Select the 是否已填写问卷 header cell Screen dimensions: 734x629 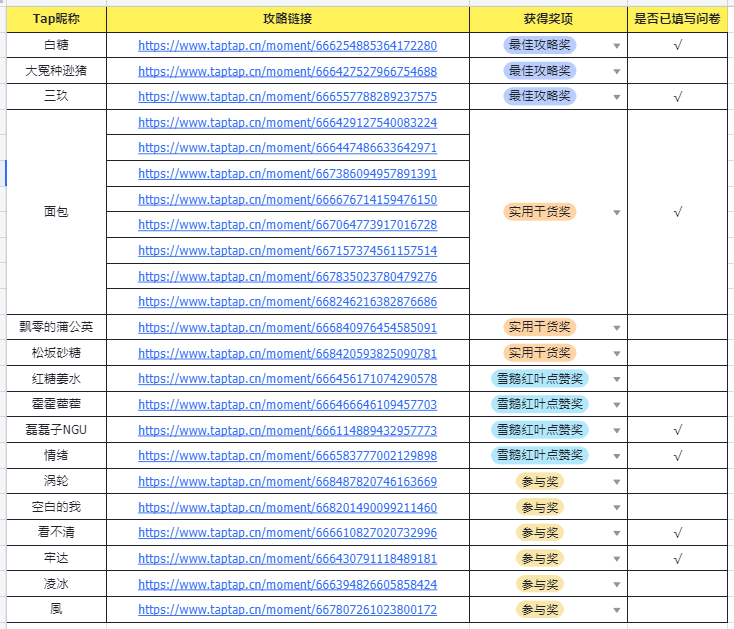click(677, 19)
